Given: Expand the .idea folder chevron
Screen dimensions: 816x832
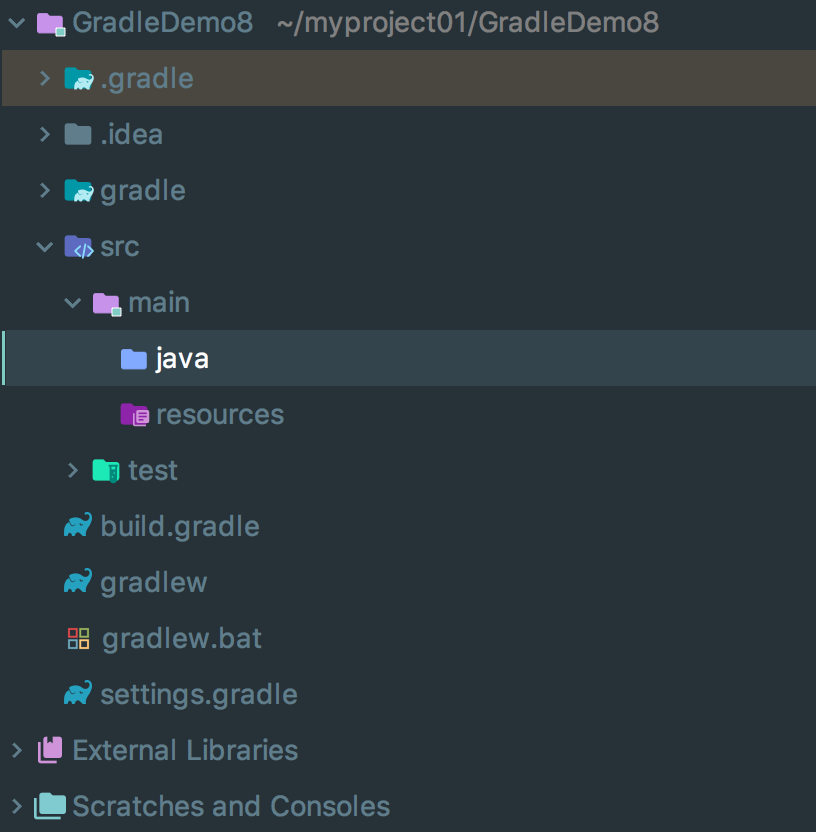Looking at the screenshot, I should 44,134.
